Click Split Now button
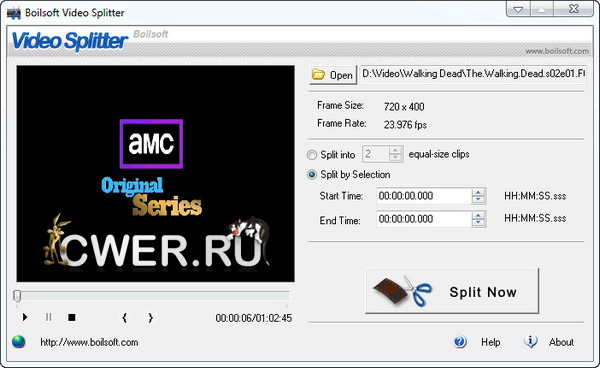Viewport: 600px width, 368px height. point(452,291)
